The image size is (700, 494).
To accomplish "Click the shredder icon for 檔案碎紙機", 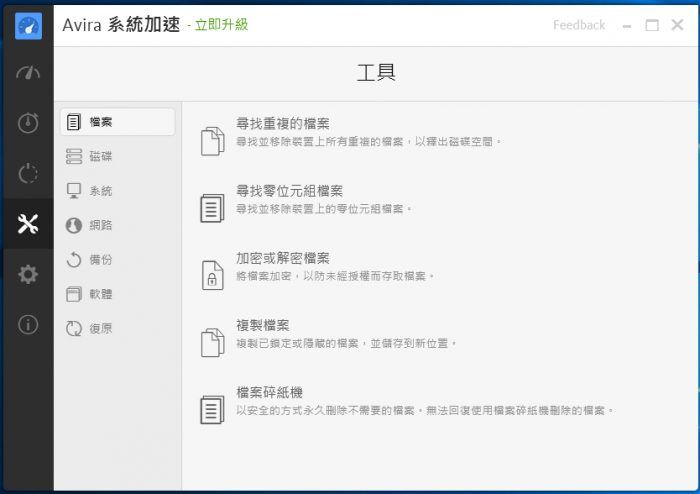I will point(212,410).
